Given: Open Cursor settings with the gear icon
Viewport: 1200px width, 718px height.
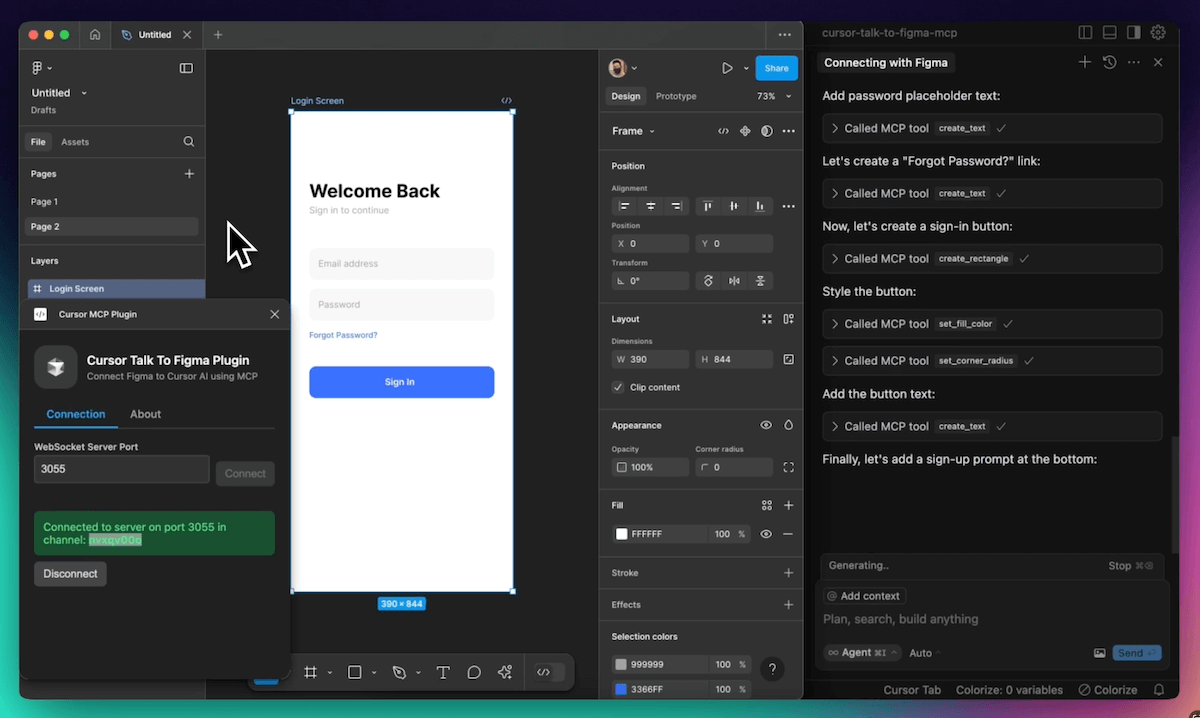Looking at the screenshot, I should [1158, 32].
